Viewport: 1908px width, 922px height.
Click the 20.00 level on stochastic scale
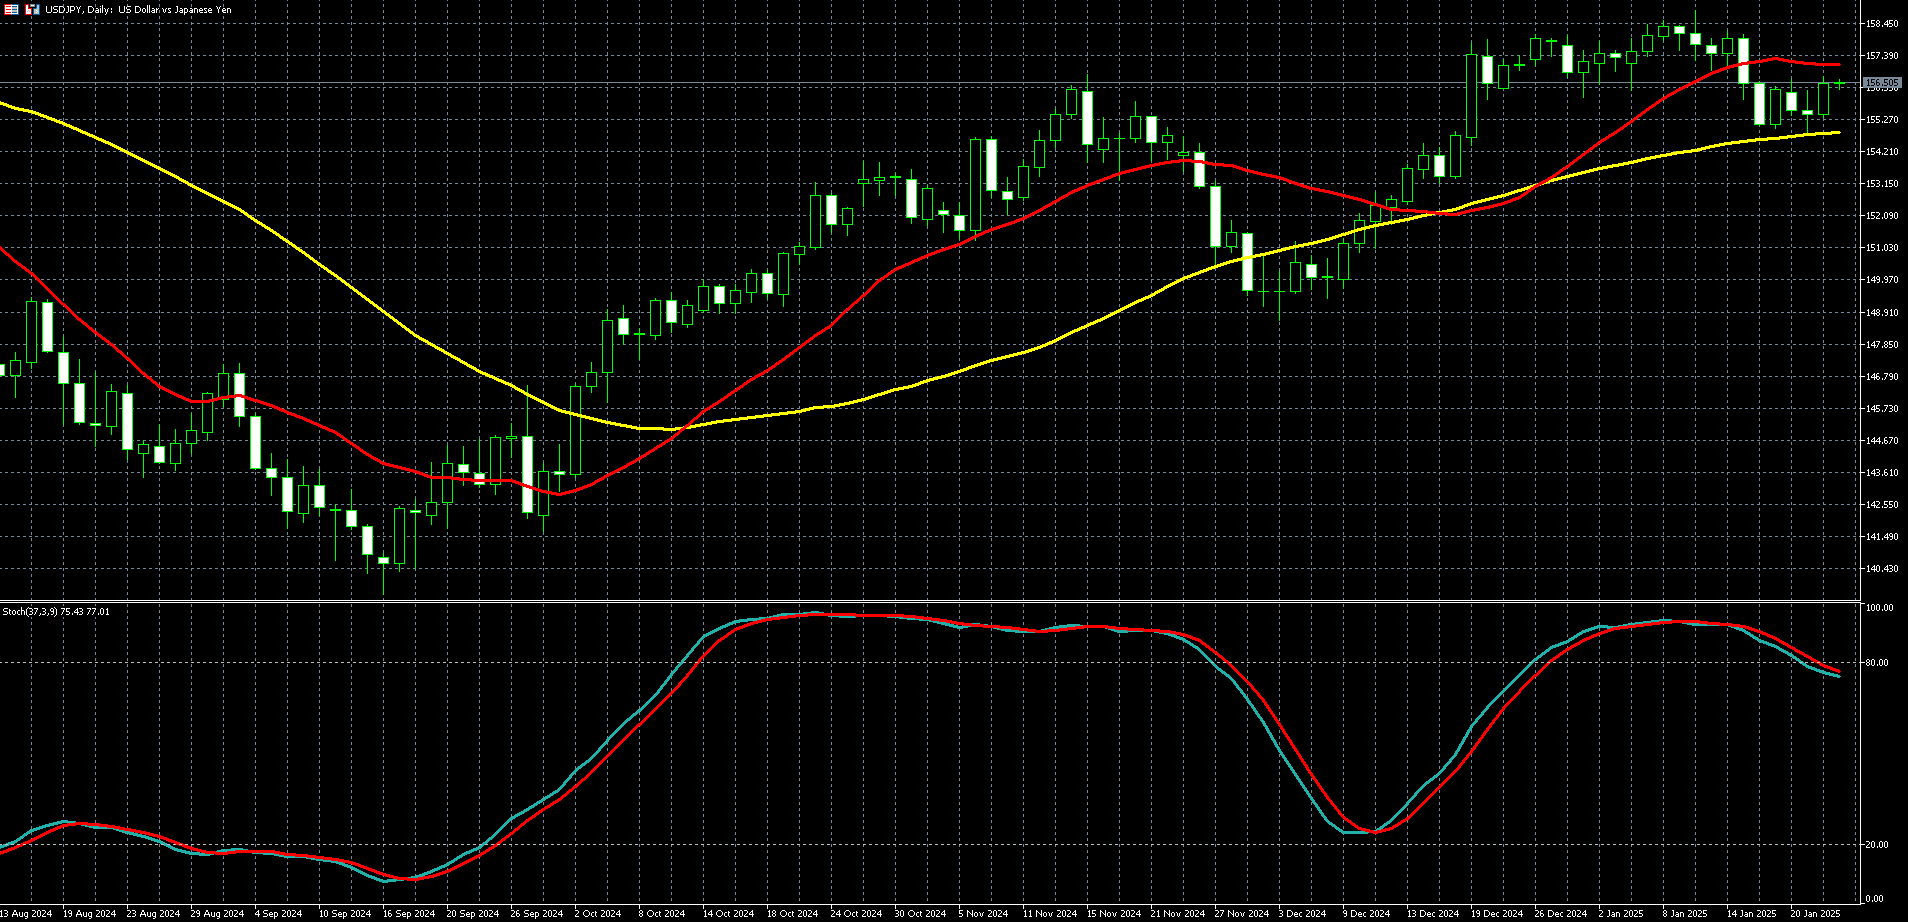[x=1879, y=844]
